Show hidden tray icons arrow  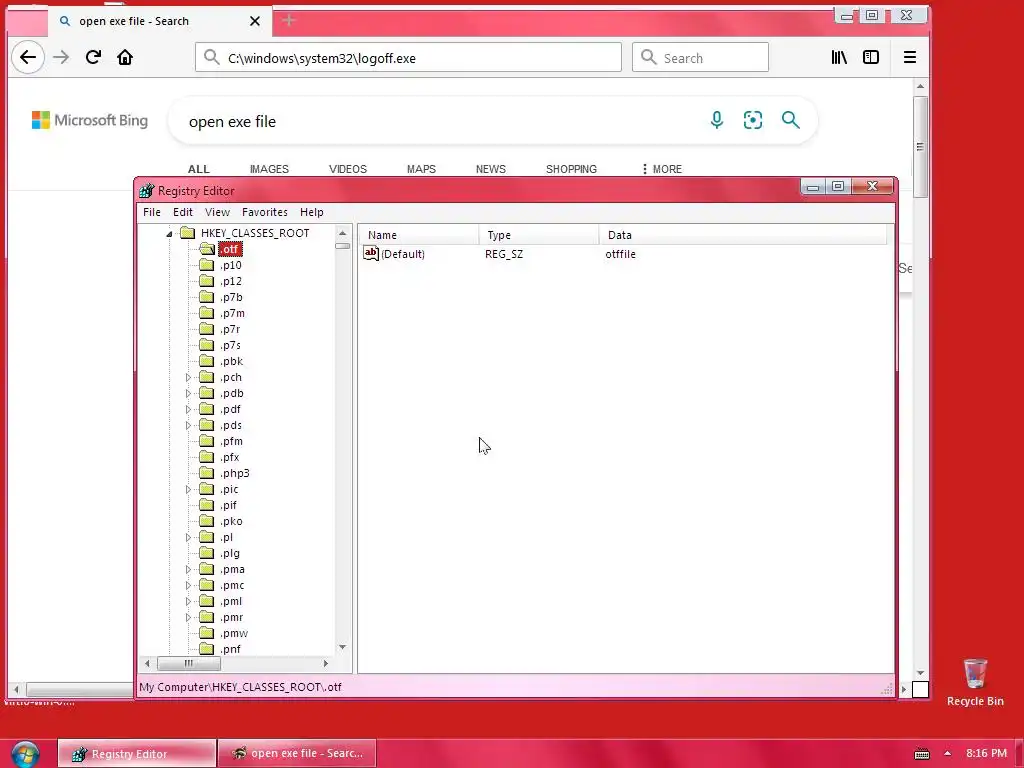[948, 753]
